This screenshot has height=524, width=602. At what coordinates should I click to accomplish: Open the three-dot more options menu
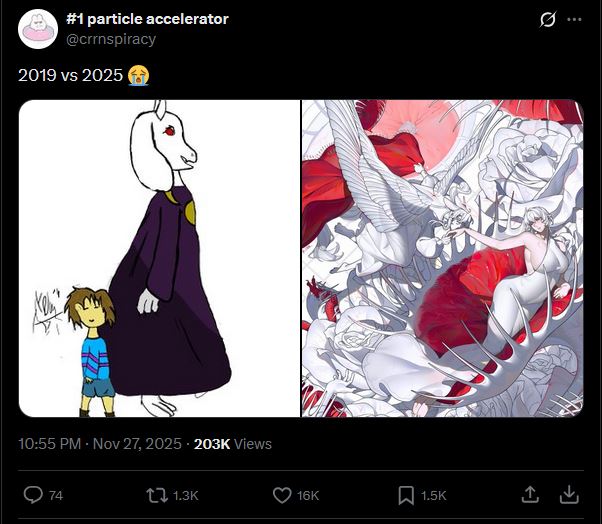point(574,20)
